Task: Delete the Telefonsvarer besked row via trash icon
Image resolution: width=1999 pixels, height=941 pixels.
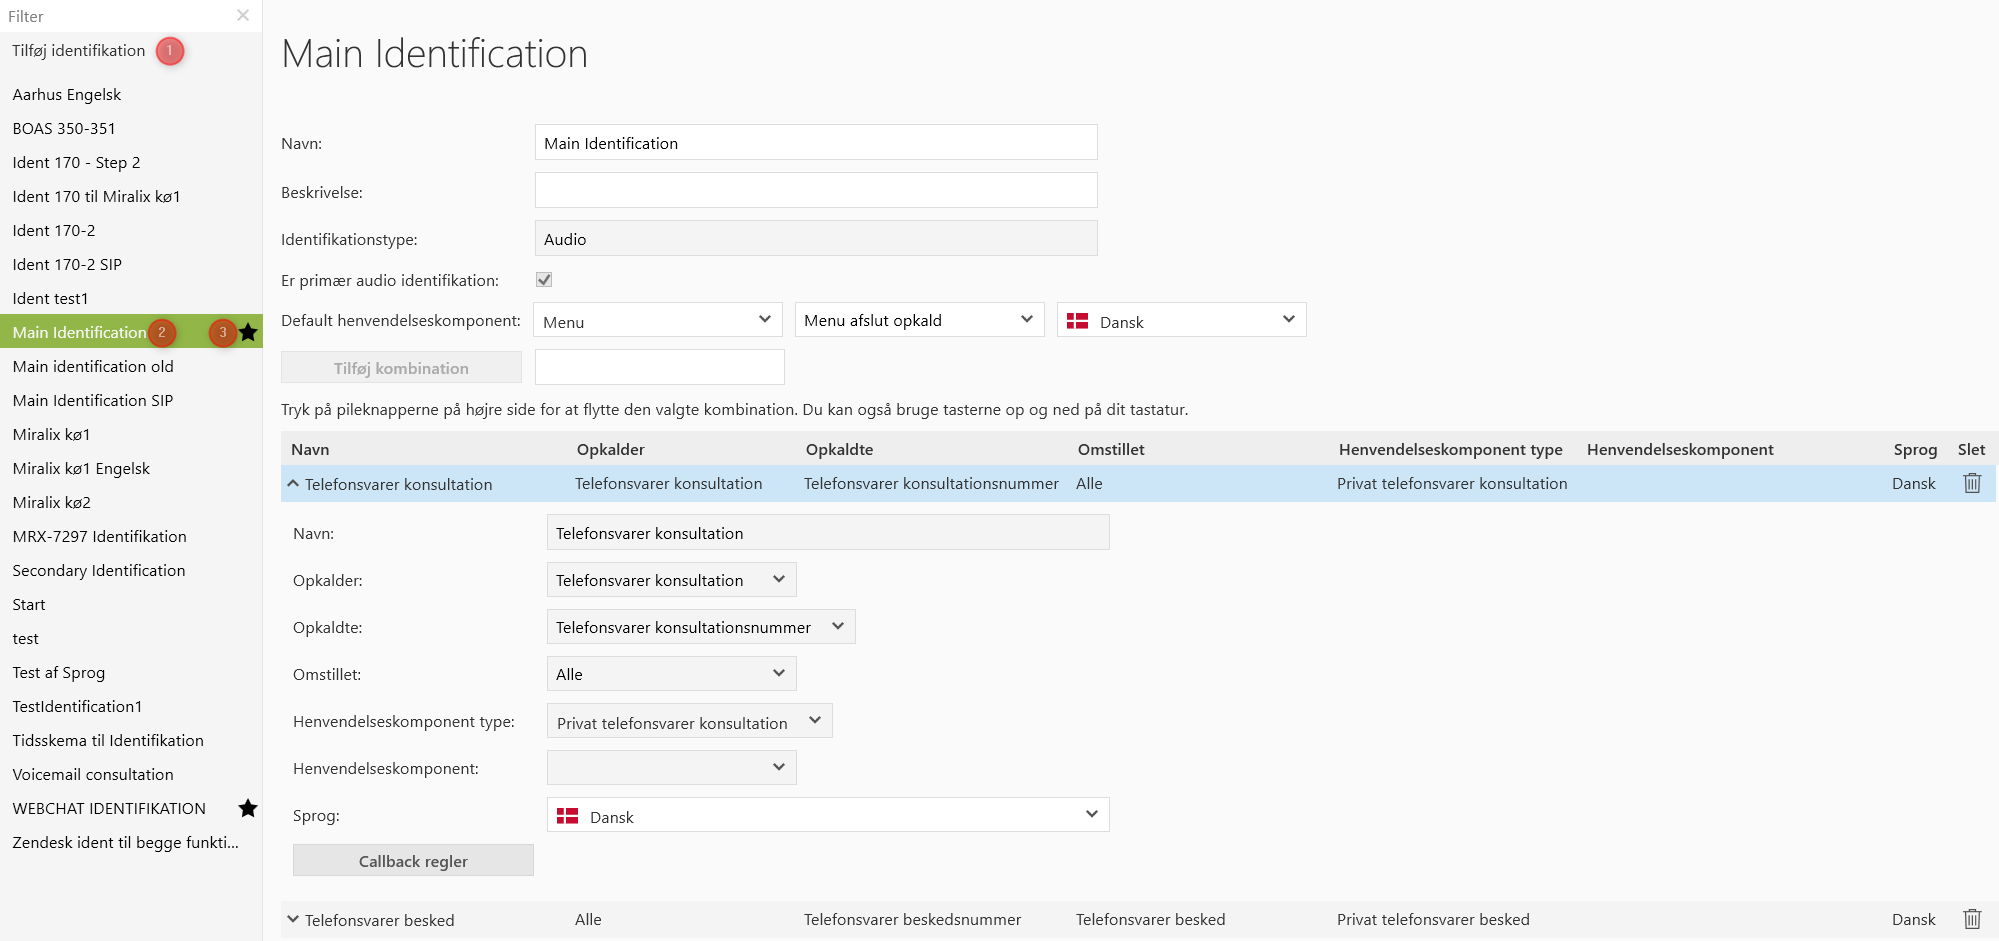Action: tap(1971, 919)
